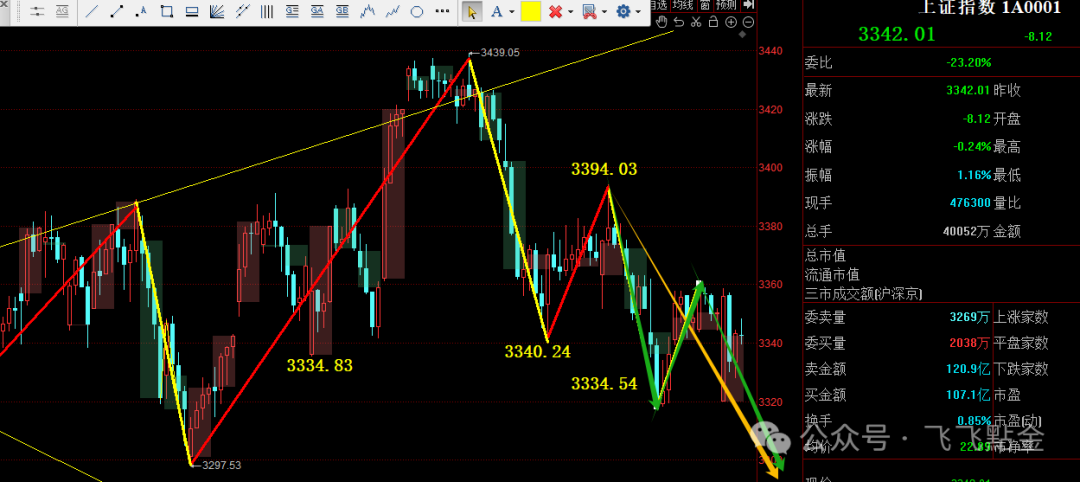Click the undo arrow icon
Screen dimensions: 1080x482
(x=679, y=22)
